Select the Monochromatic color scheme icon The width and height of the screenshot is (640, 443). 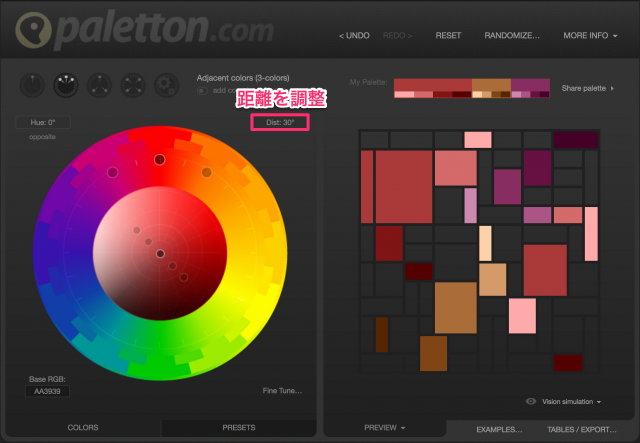click(x=32, y=85)
